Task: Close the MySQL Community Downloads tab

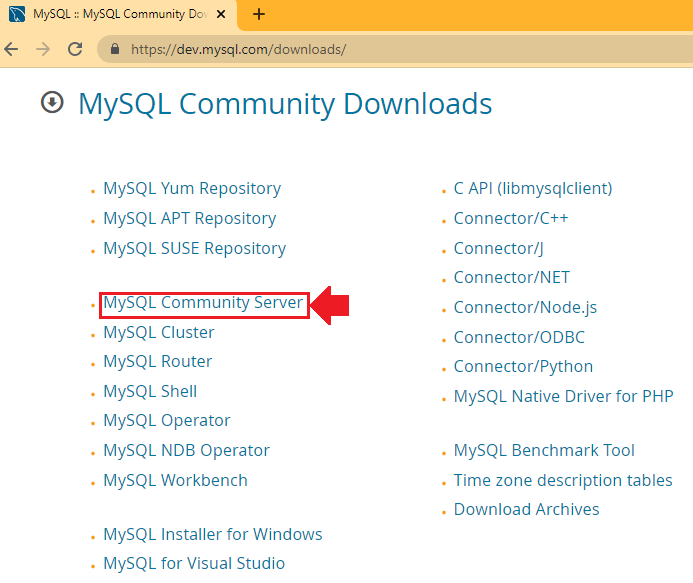Action: [222, 15]
